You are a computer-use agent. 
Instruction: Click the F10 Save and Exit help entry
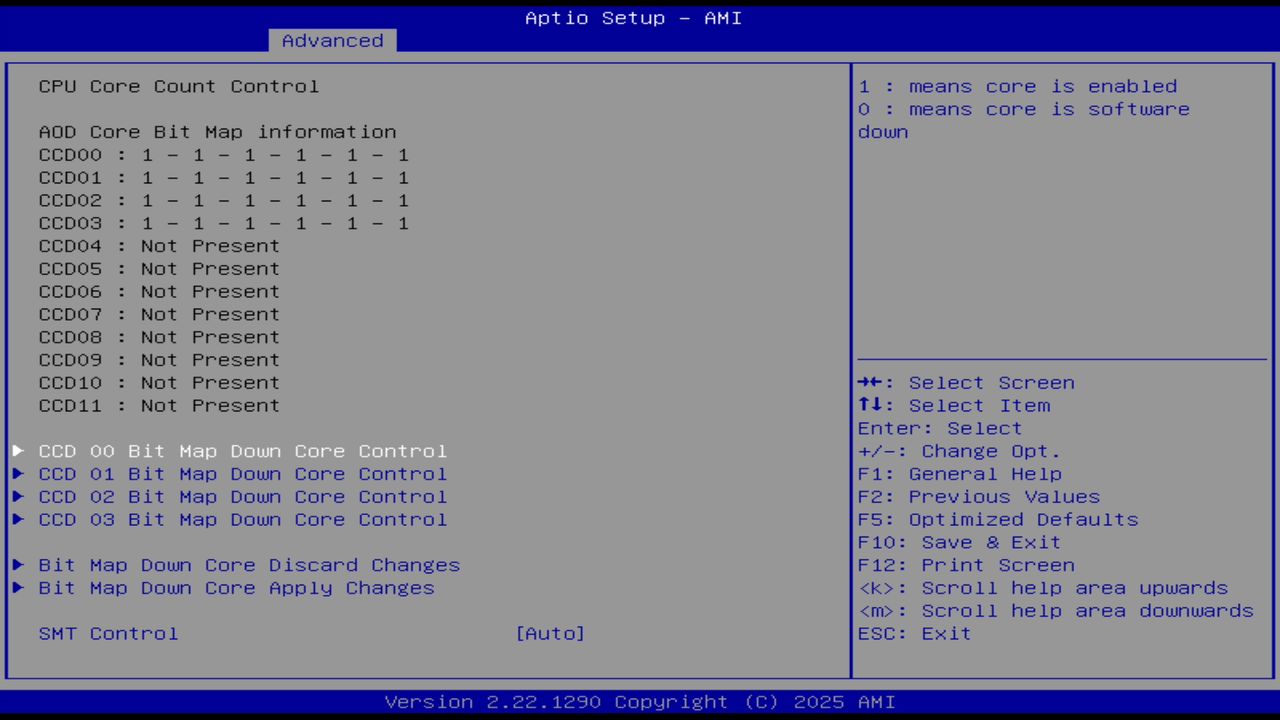tap(958, 542)
